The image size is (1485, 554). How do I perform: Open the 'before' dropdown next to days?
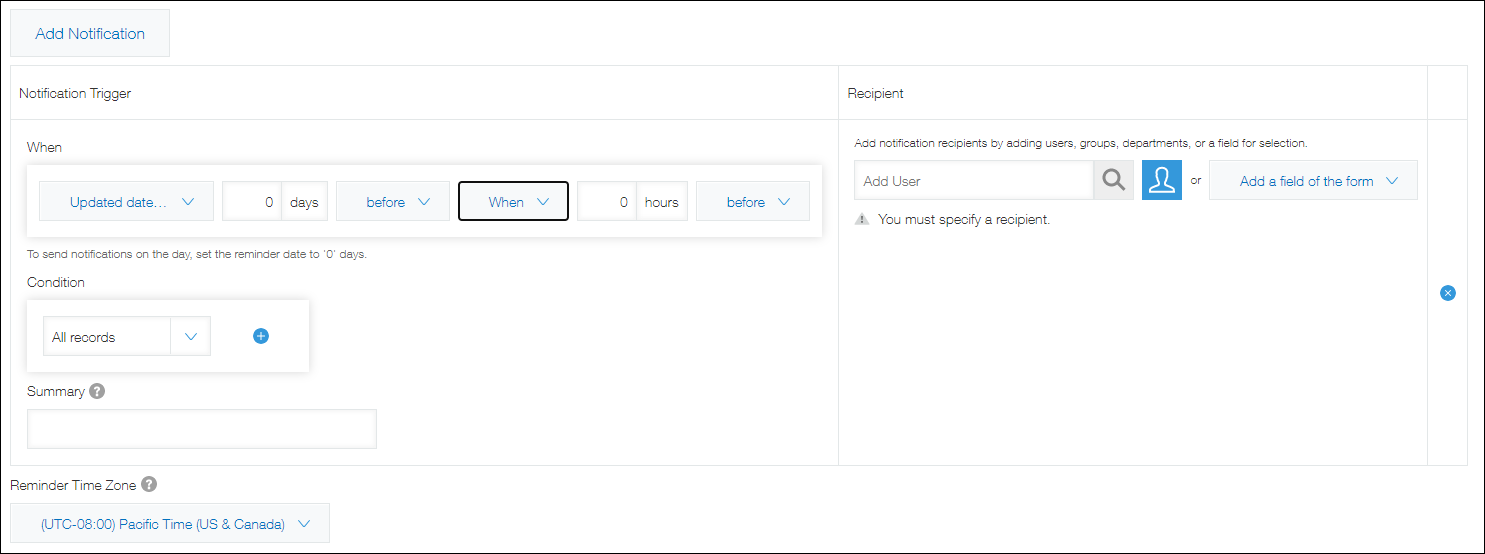391,202
